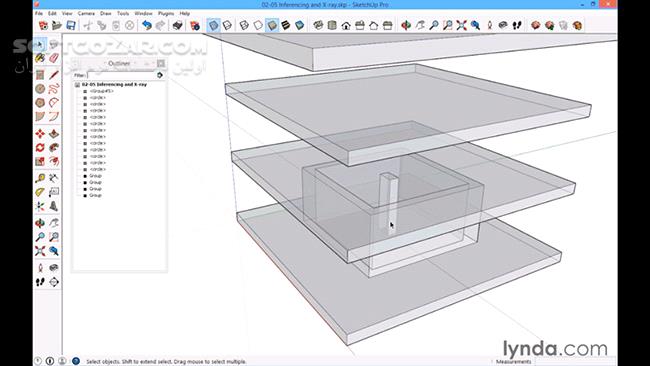This screenshot has height=366, width=650.
Task: Activate the Push/Pull tool
Action: pos(54,133)
